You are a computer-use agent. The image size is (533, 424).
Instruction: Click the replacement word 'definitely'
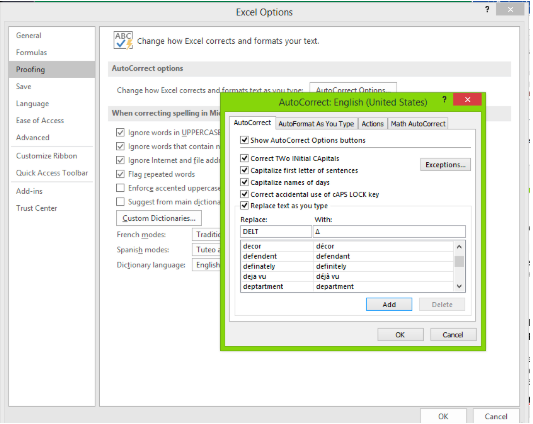click(x=331, y=266)
